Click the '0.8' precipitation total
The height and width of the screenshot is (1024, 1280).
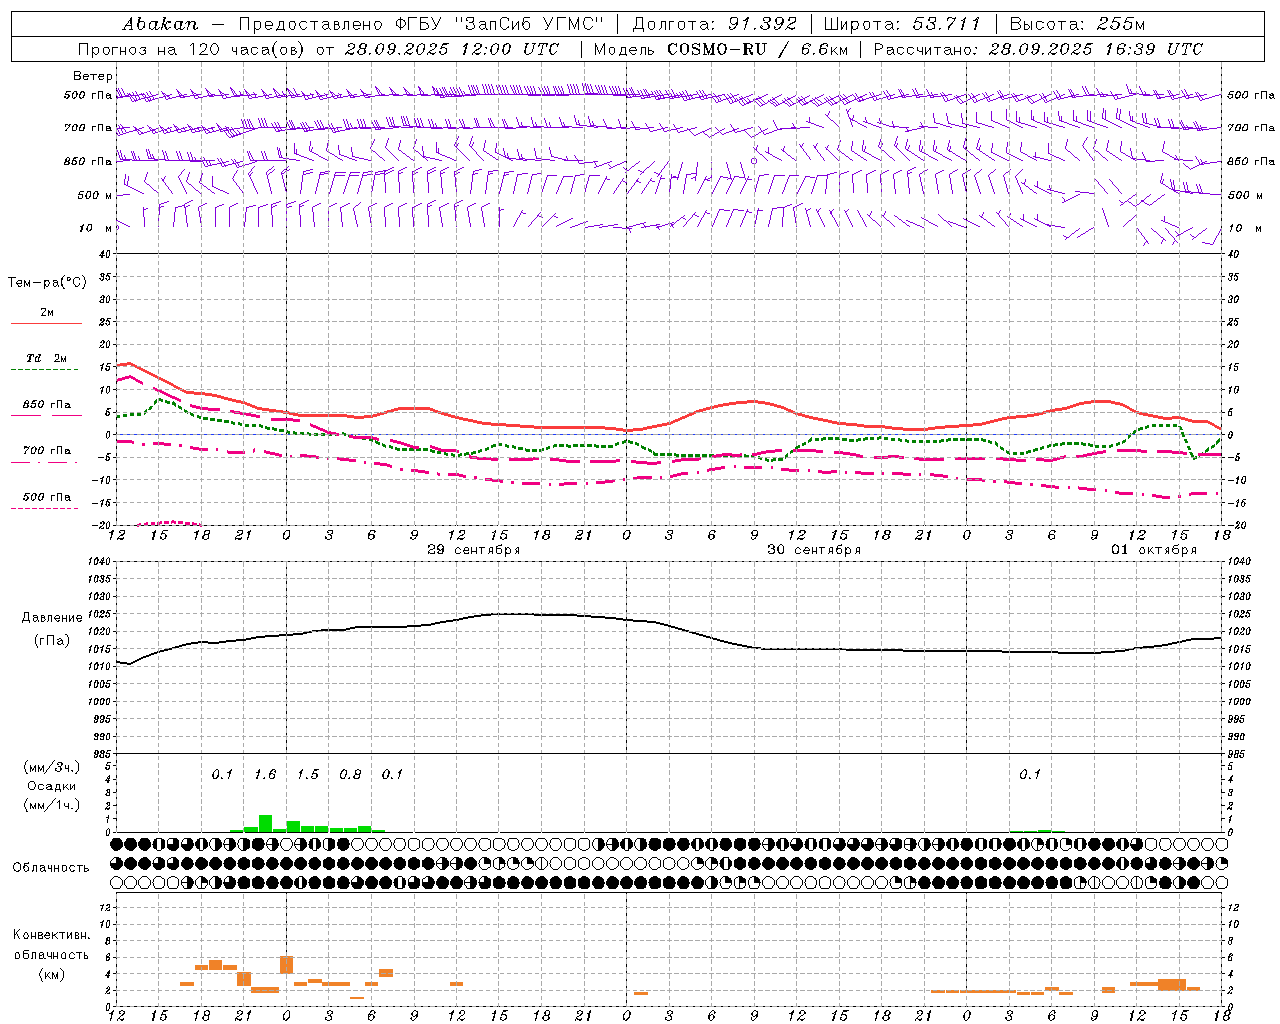click(x=350, y=775)
